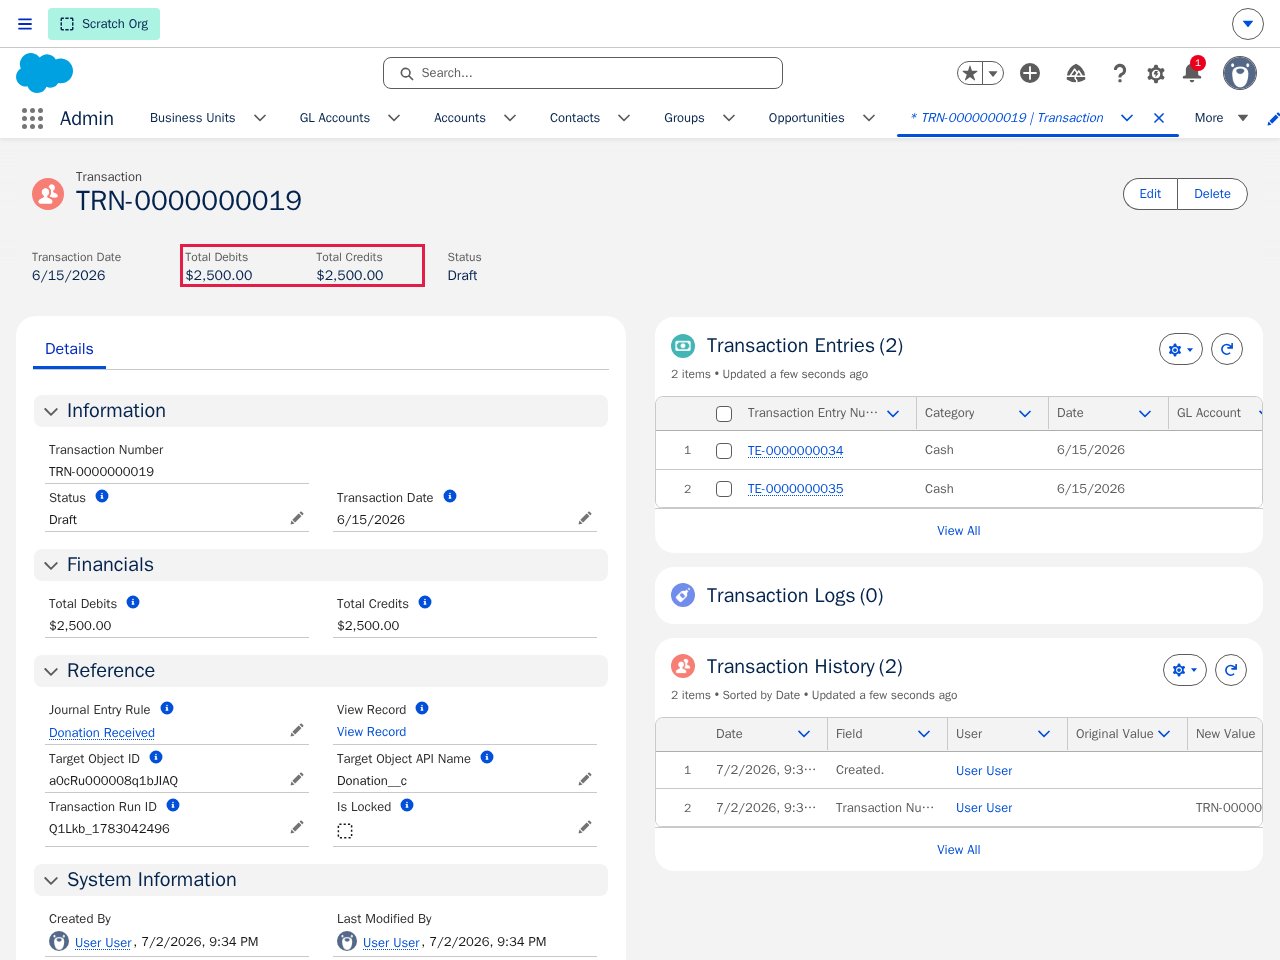The image size is (1280, 960).
Task: Toggle the Is Locked checkbox
Action: tap(345, 831)
